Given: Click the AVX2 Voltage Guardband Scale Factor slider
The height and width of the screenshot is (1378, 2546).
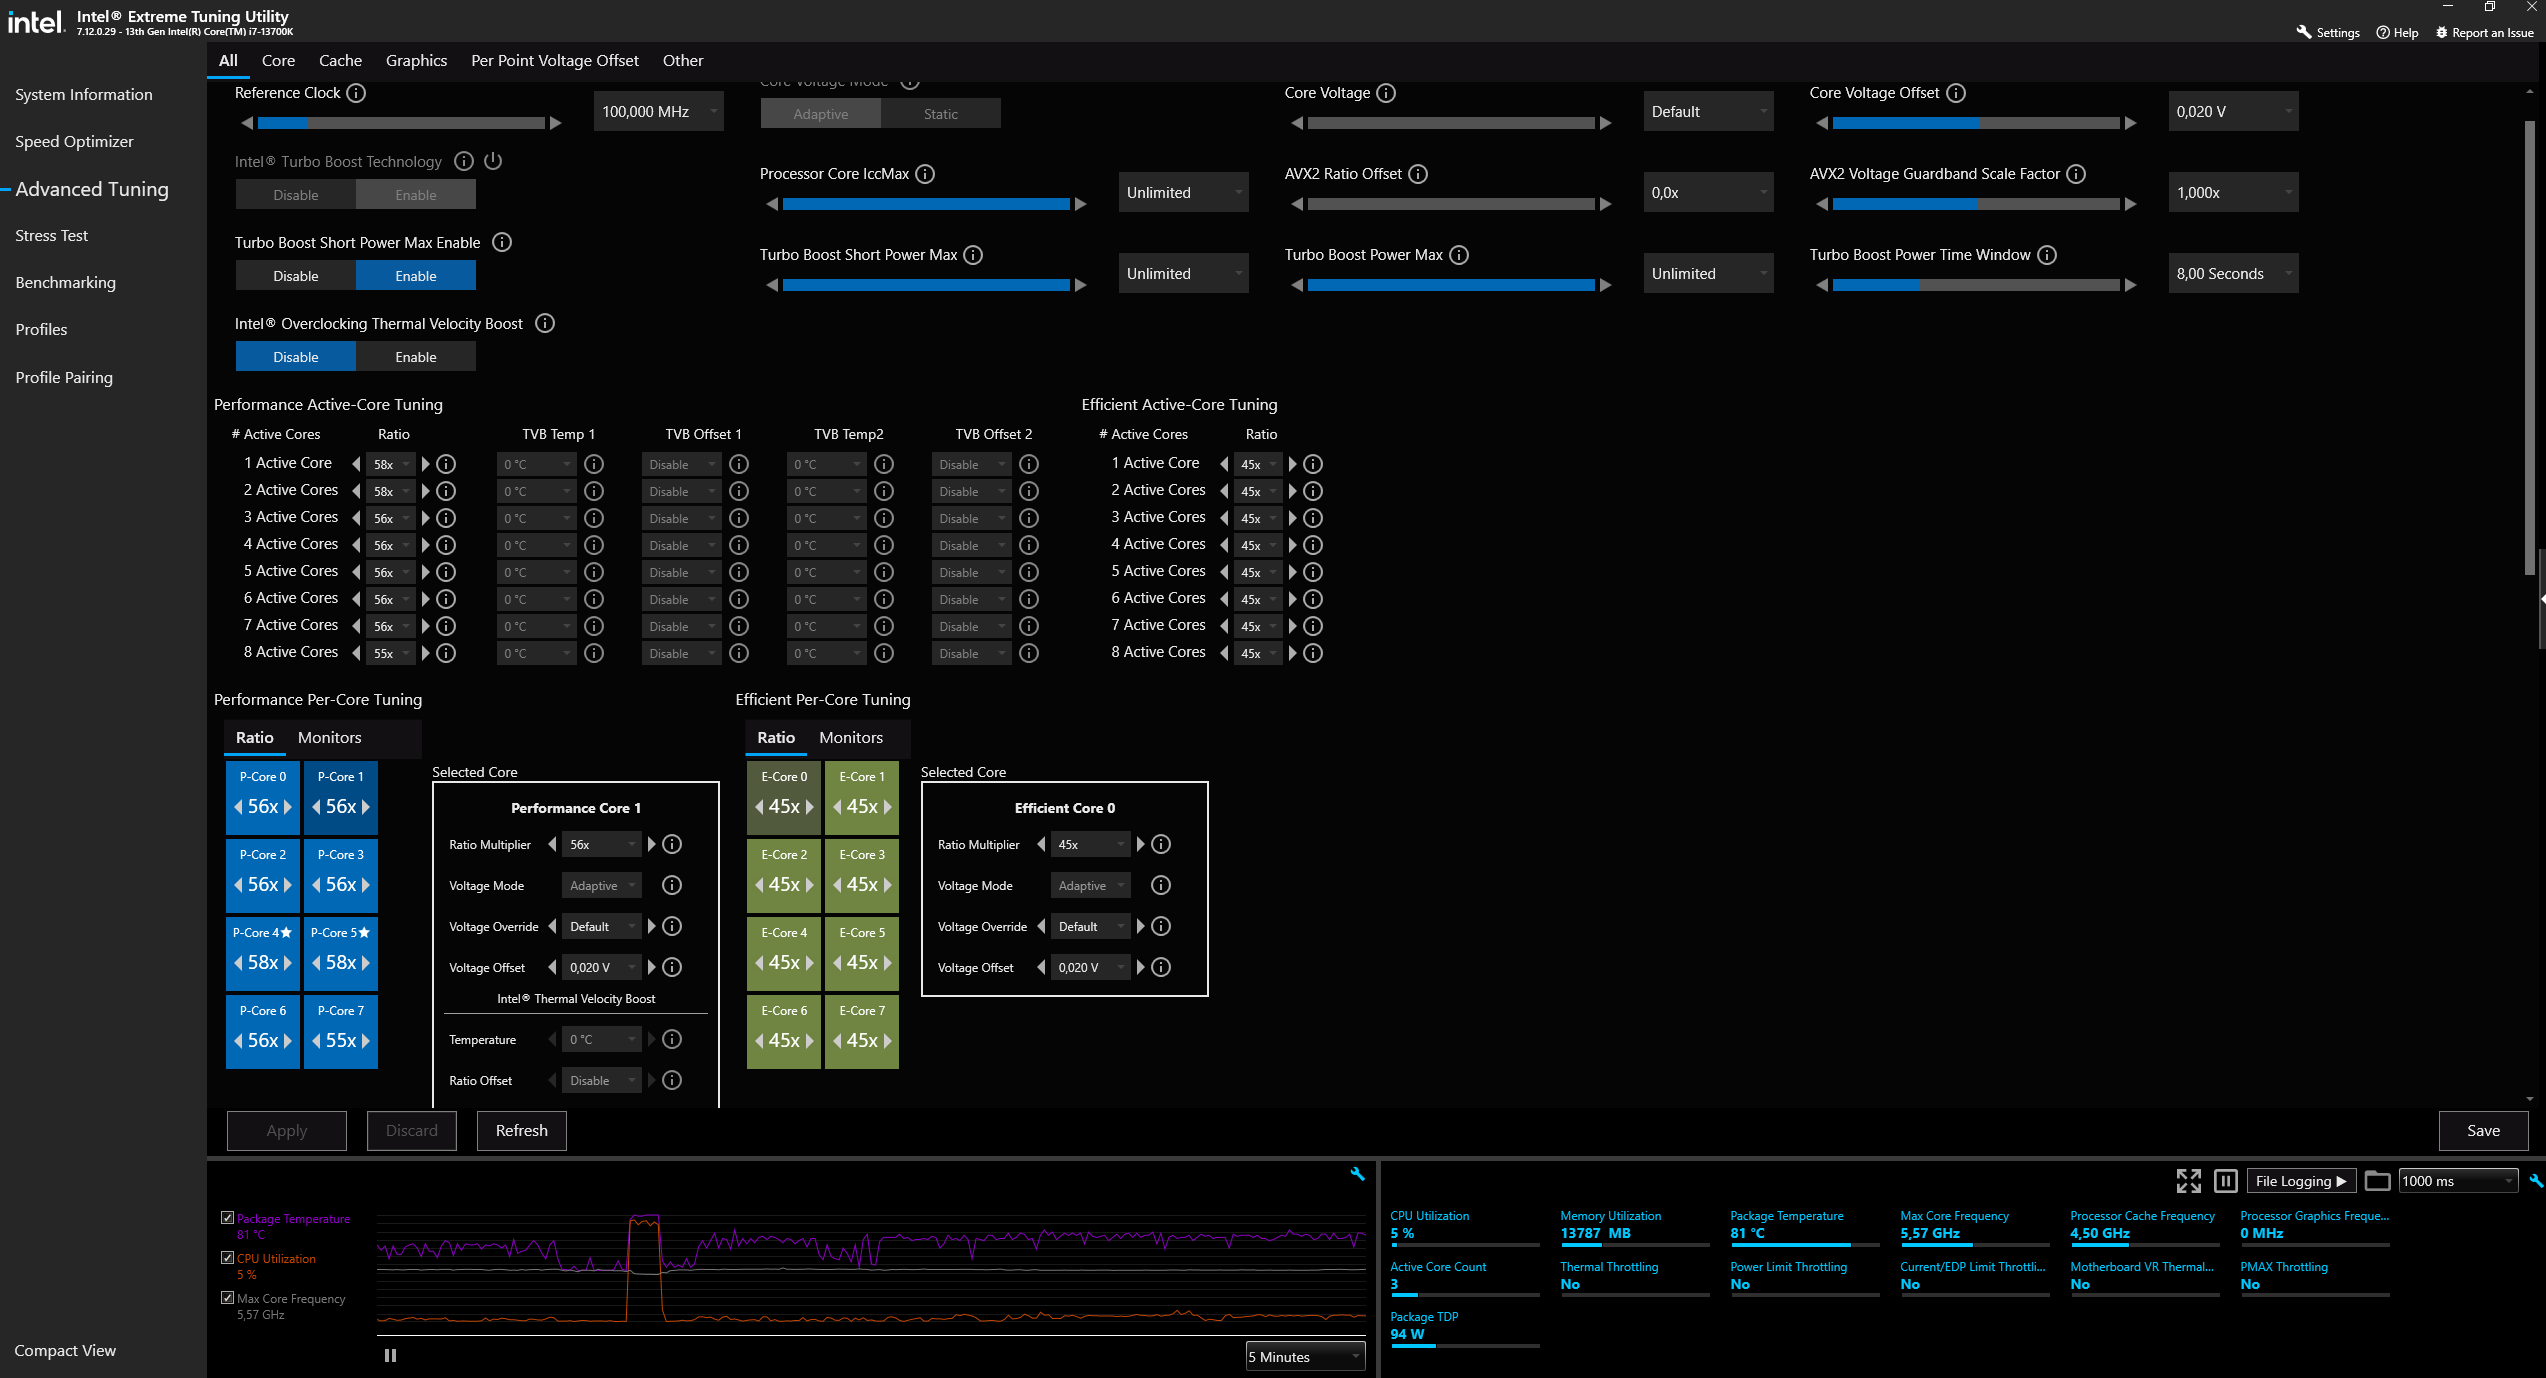Looking at the screenshot, I should tap(1976, 204).
